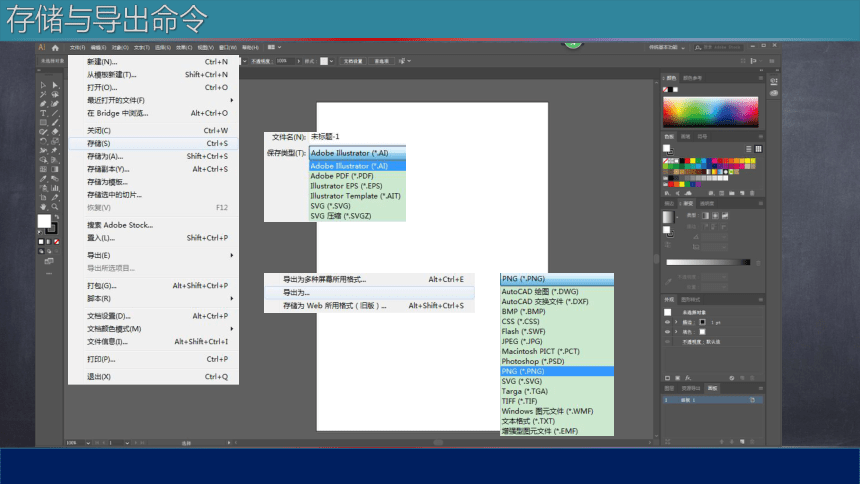Choose 置入(L)... menu entry
This screenshot has height=484, width=860.
[x=154, y=238]
